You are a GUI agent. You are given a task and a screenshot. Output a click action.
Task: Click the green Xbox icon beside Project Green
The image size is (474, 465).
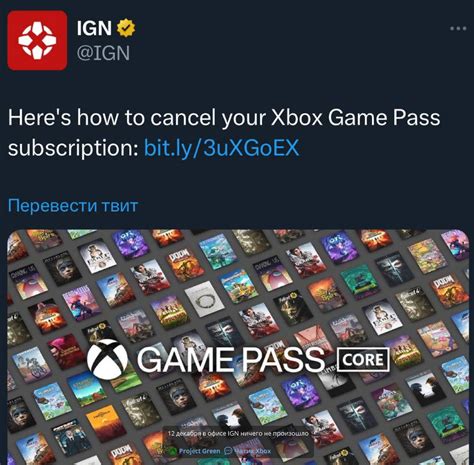(173, 451)
